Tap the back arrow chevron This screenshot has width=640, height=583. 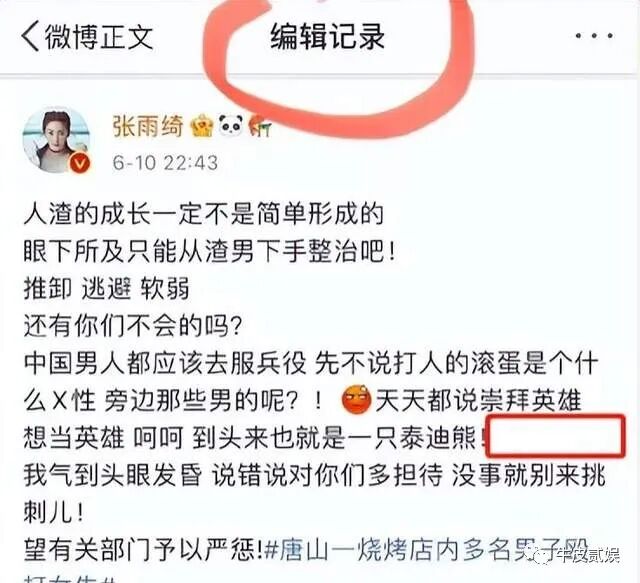click(x=30, y=36)
